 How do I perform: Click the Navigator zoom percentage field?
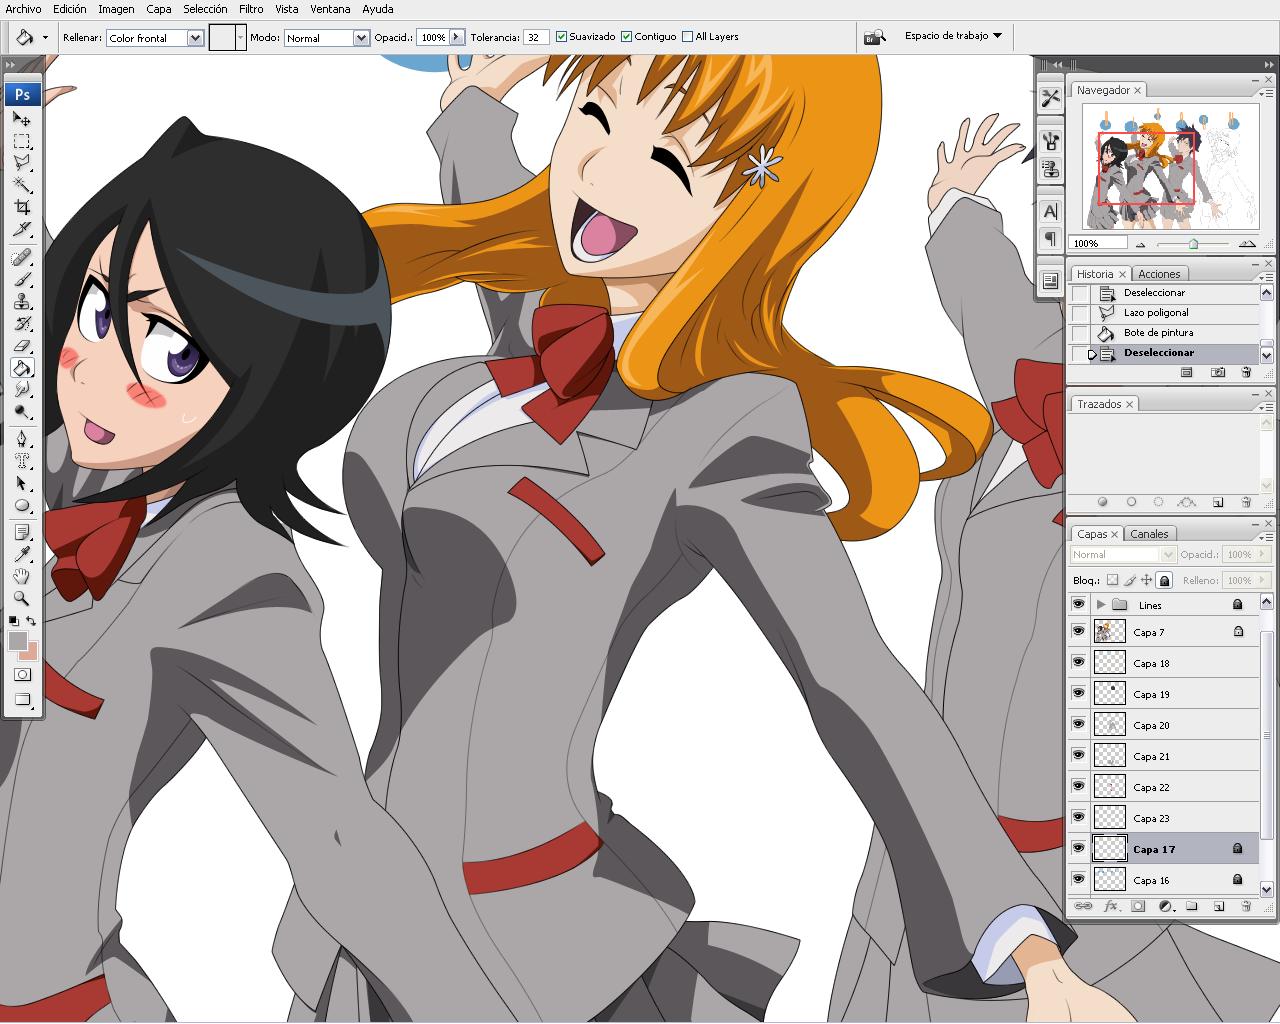point(1098,243)
